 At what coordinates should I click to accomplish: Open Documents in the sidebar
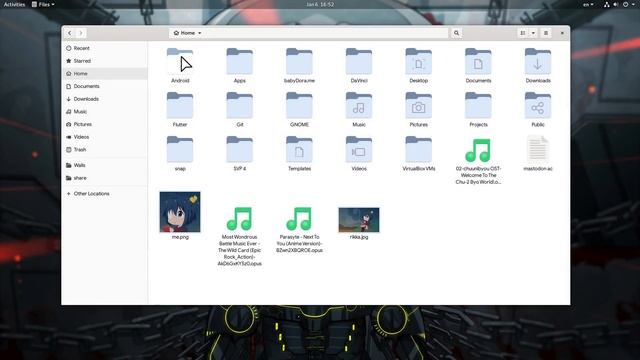pyautogui.click(x=104, y=86)
